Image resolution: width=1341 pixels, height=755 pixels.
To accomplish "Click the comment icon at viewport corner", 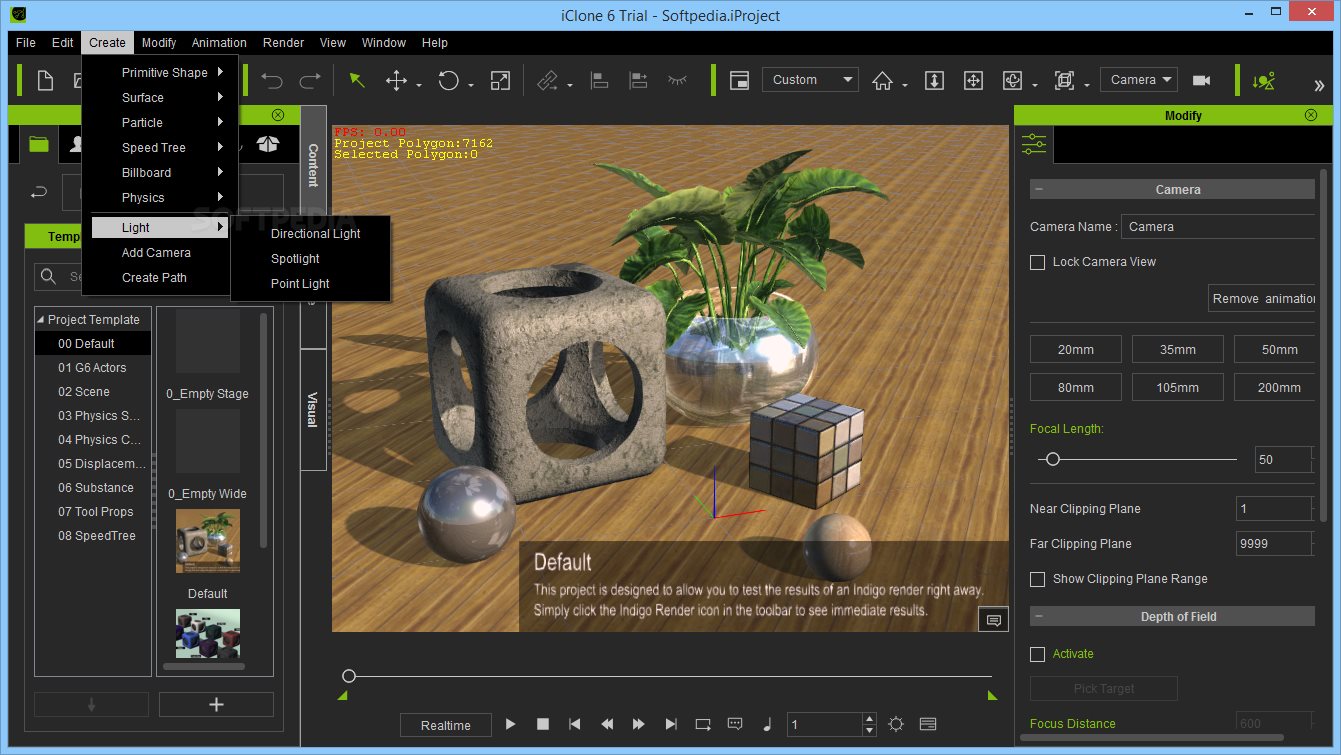I will coord(993,620).
